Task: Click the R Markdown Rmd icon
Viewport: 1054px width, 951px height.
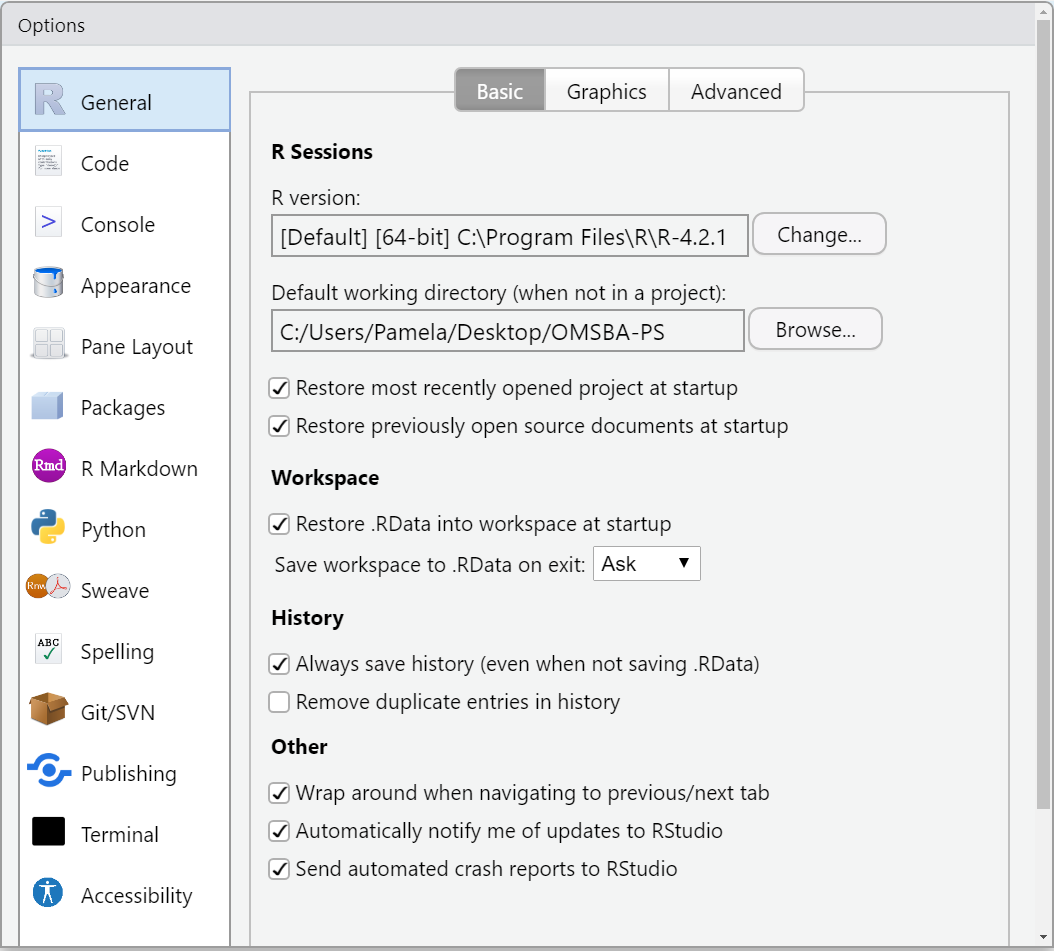Action: point(49,466)
